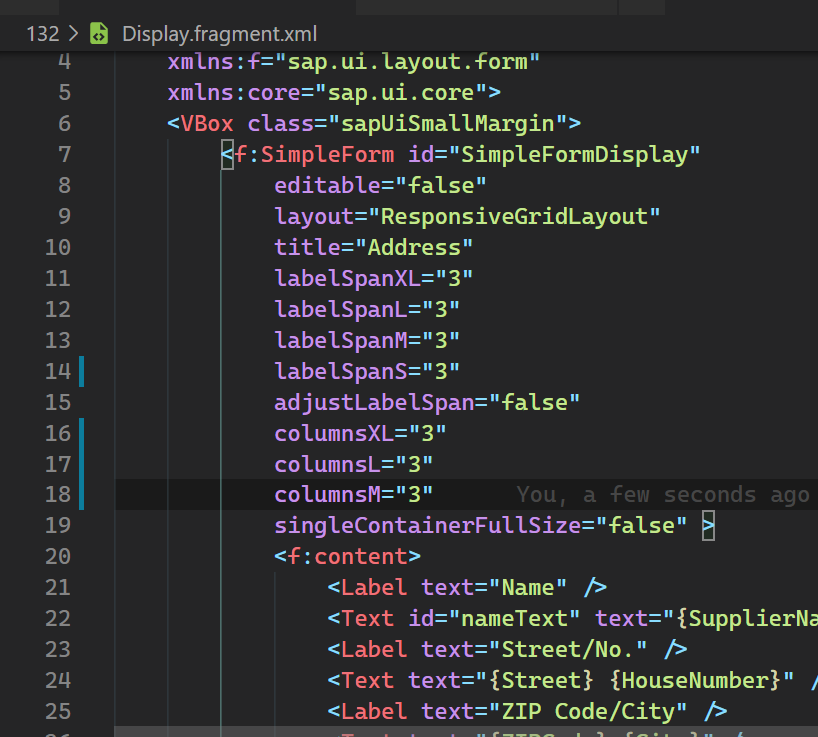
Task: Click line number 20 in gutter
Action: pos(58,557)
